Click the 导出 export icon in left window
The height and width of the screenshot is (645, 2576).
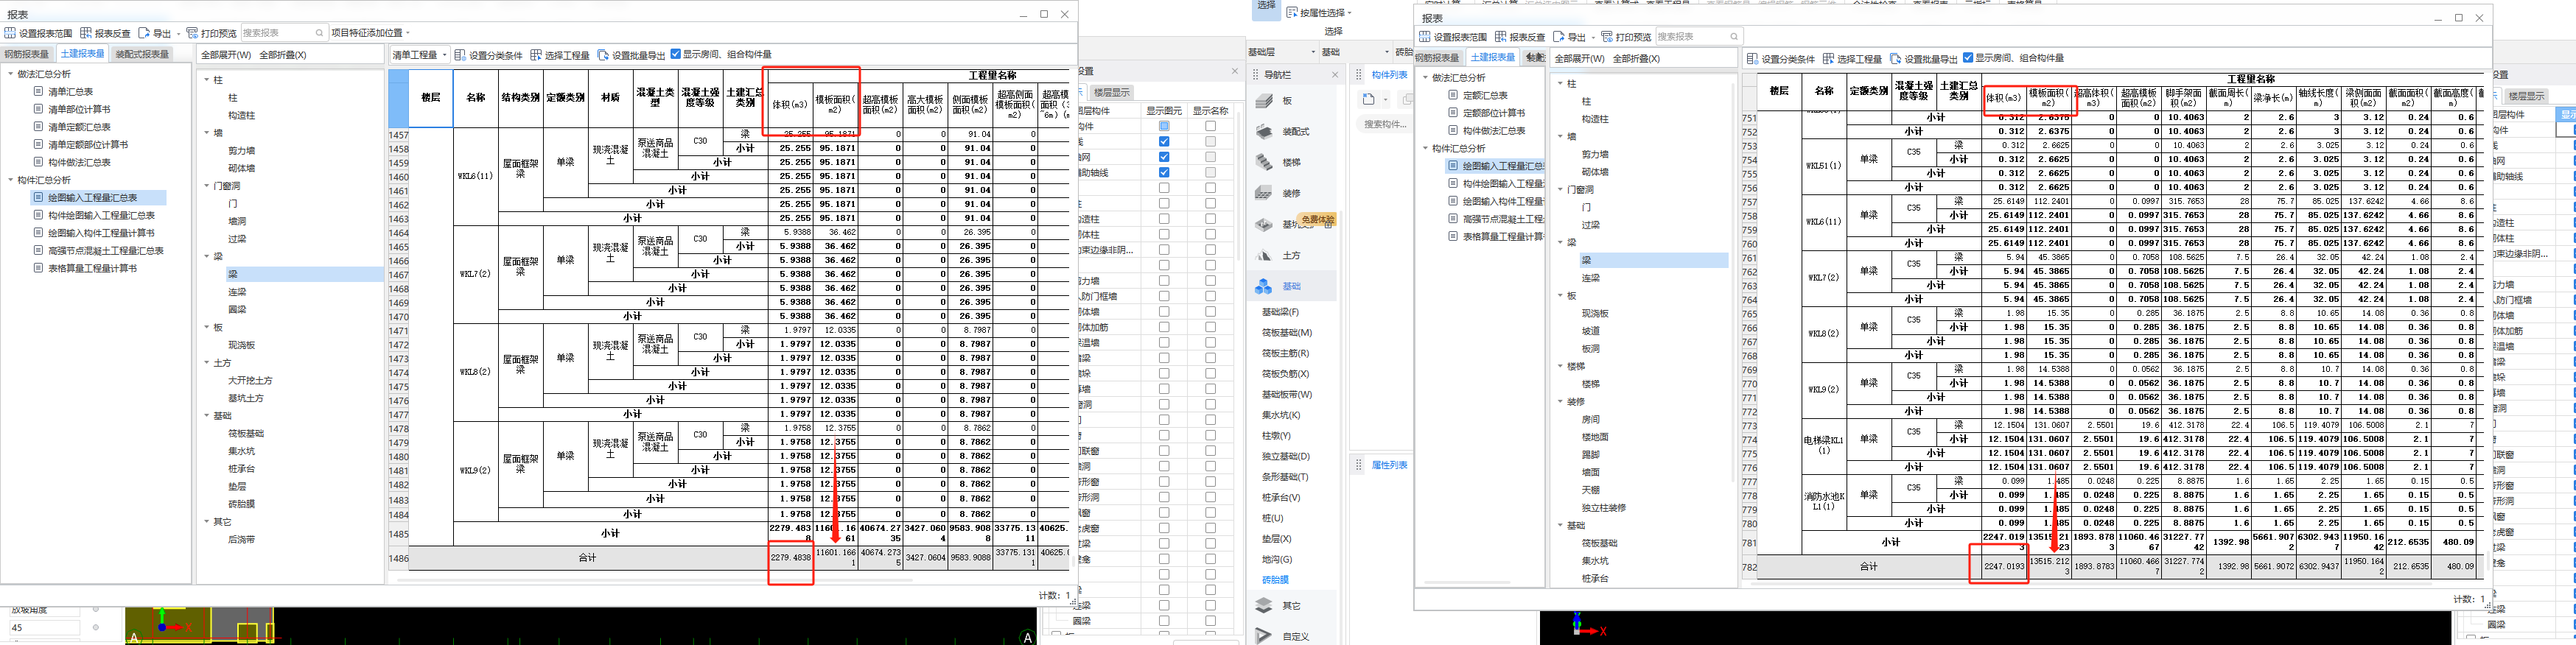[144, 33]
